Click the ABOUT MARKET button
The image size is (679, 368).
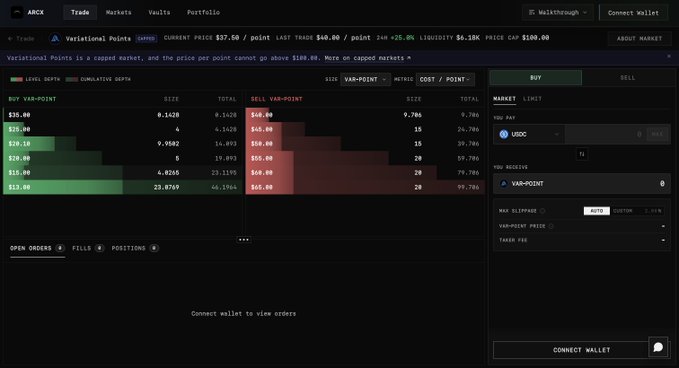[640, 39]
